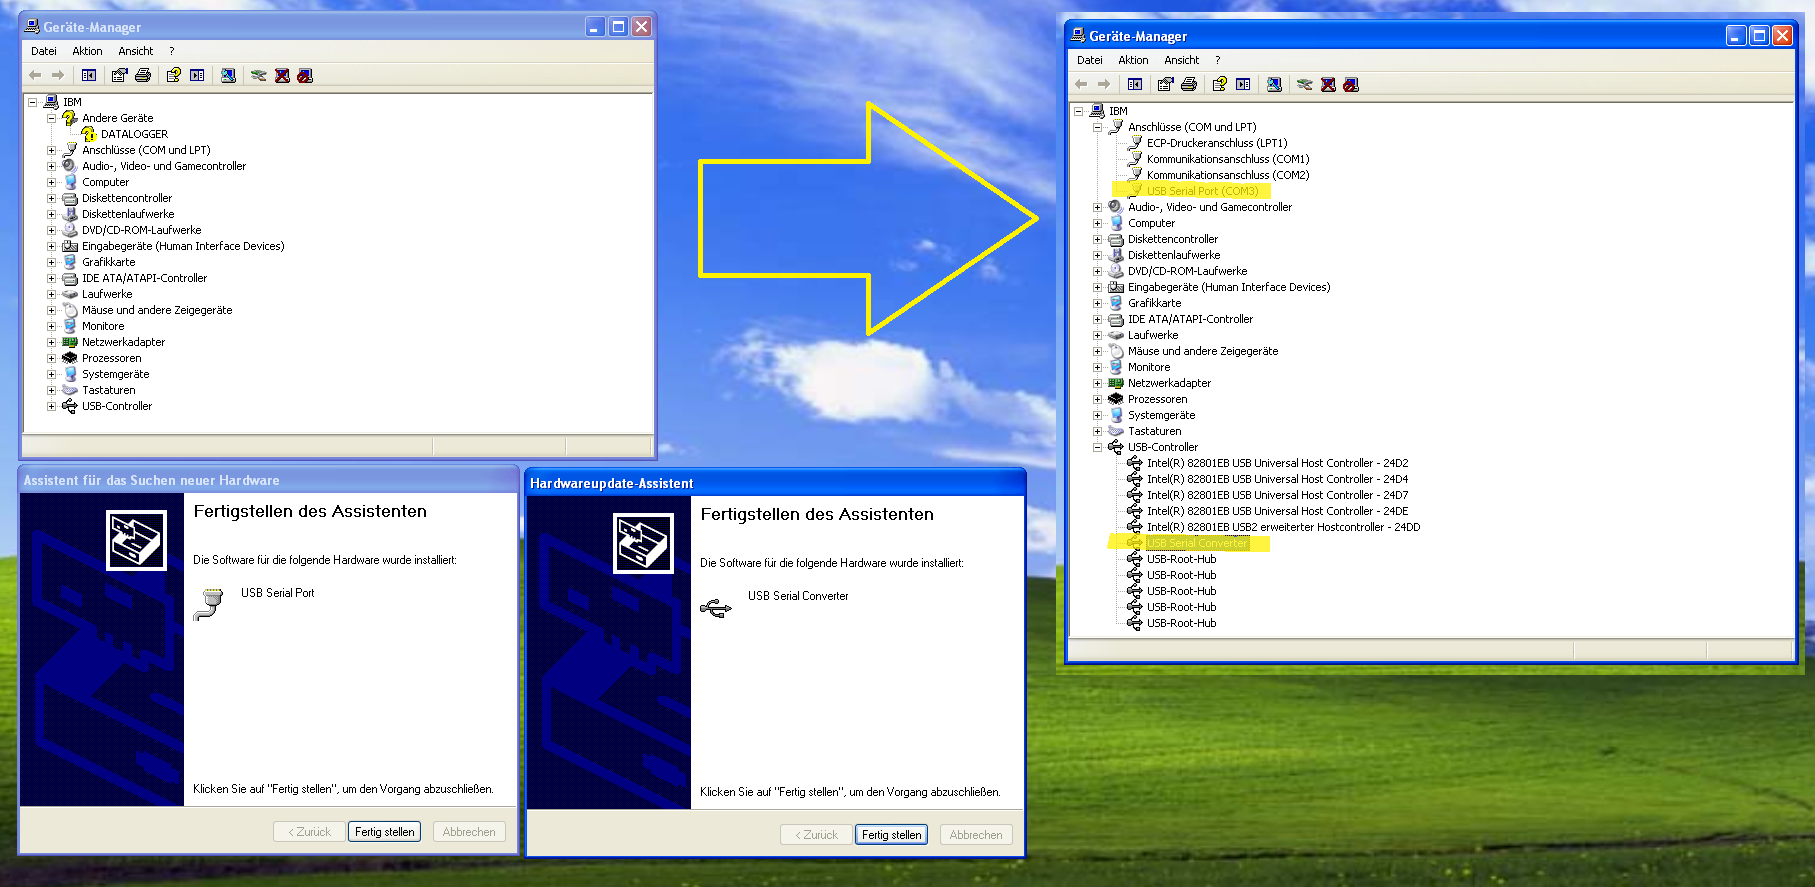Click Zurück in hardware search wizard
Screen dimensions: 1815x887
tap(309, 832)
